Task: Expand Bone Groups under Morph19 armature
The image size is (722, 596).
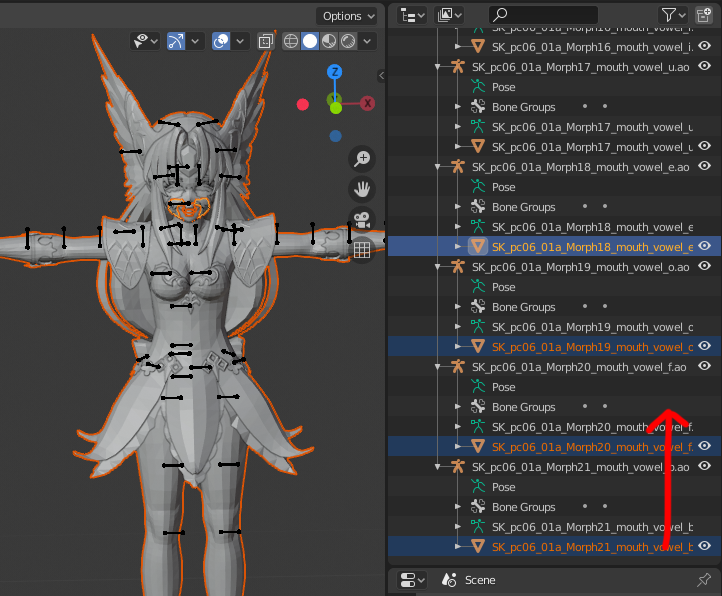Action: 458,307
